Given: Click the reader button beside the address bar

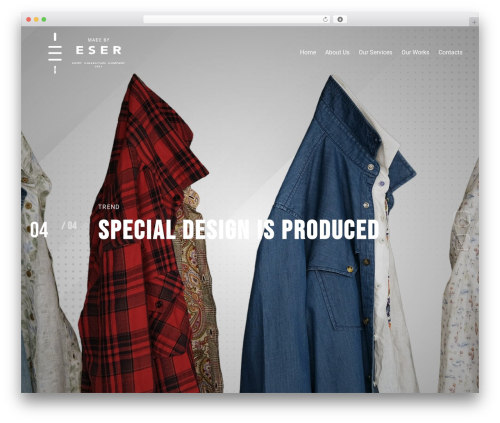Looking at the screenshot, I should tap(340, 19).
